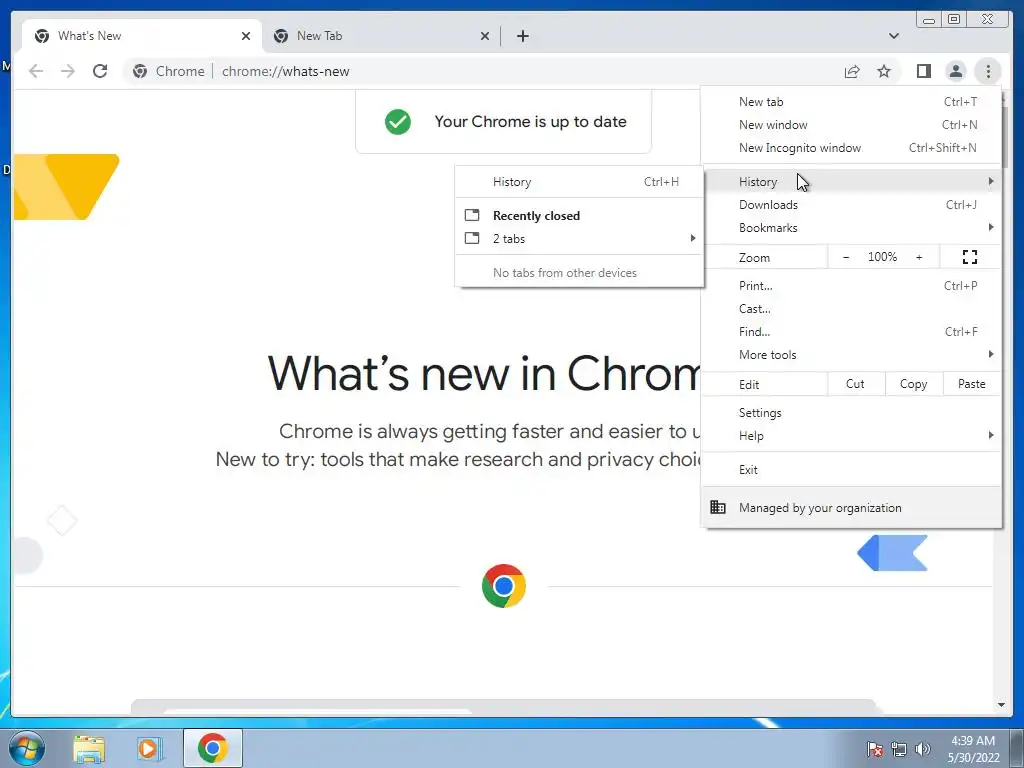Open the tab search chevron
The height and width of the screenshot is (768, 1024).
pyautogui.click(x=893, y=36)
